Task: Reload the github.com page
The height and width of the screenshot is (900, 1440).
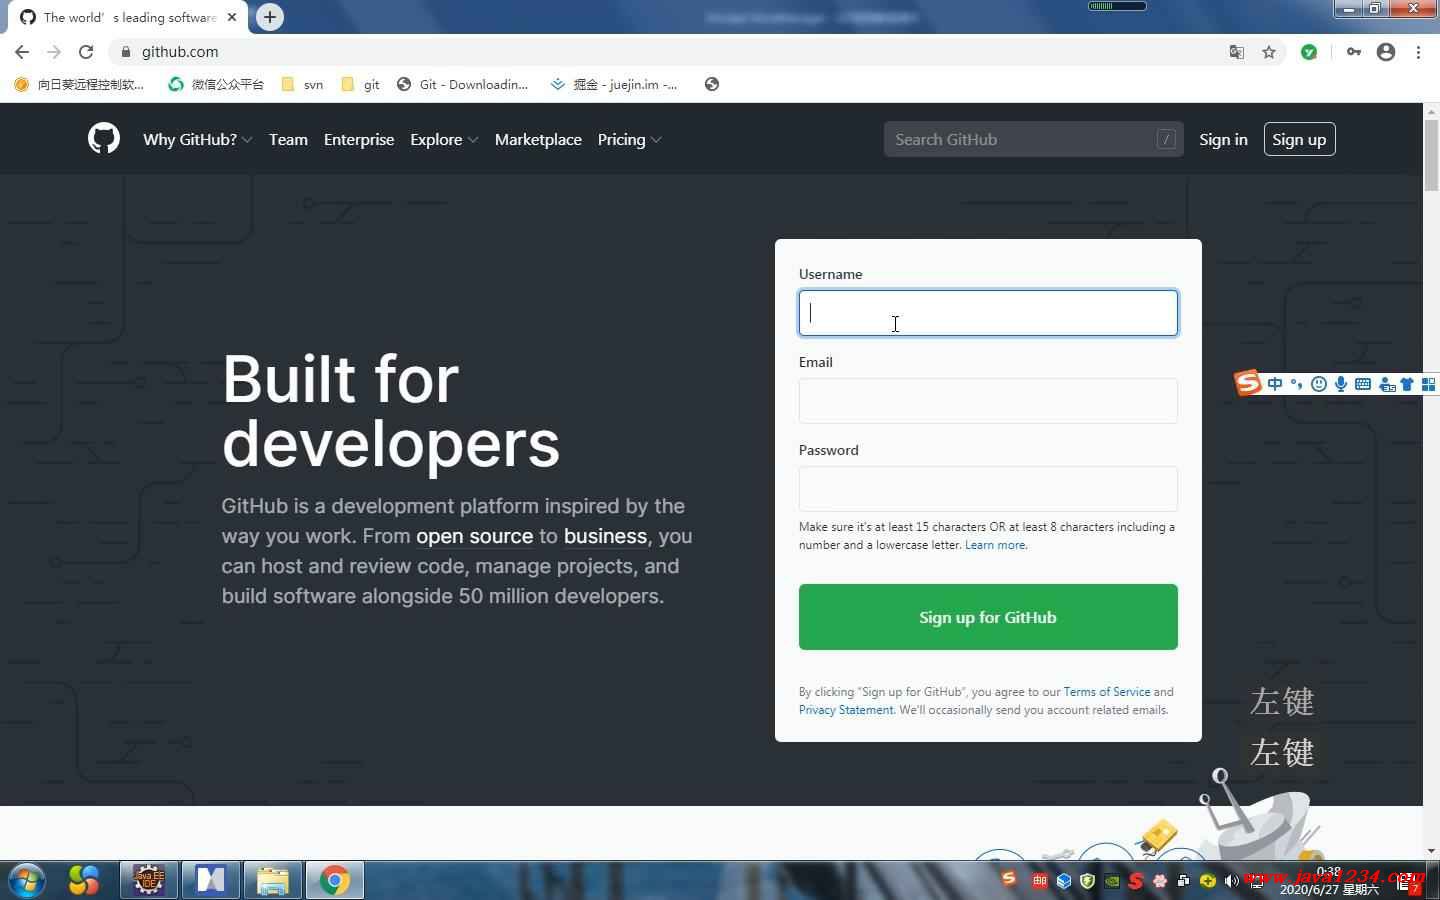Action: pos(86,52)
